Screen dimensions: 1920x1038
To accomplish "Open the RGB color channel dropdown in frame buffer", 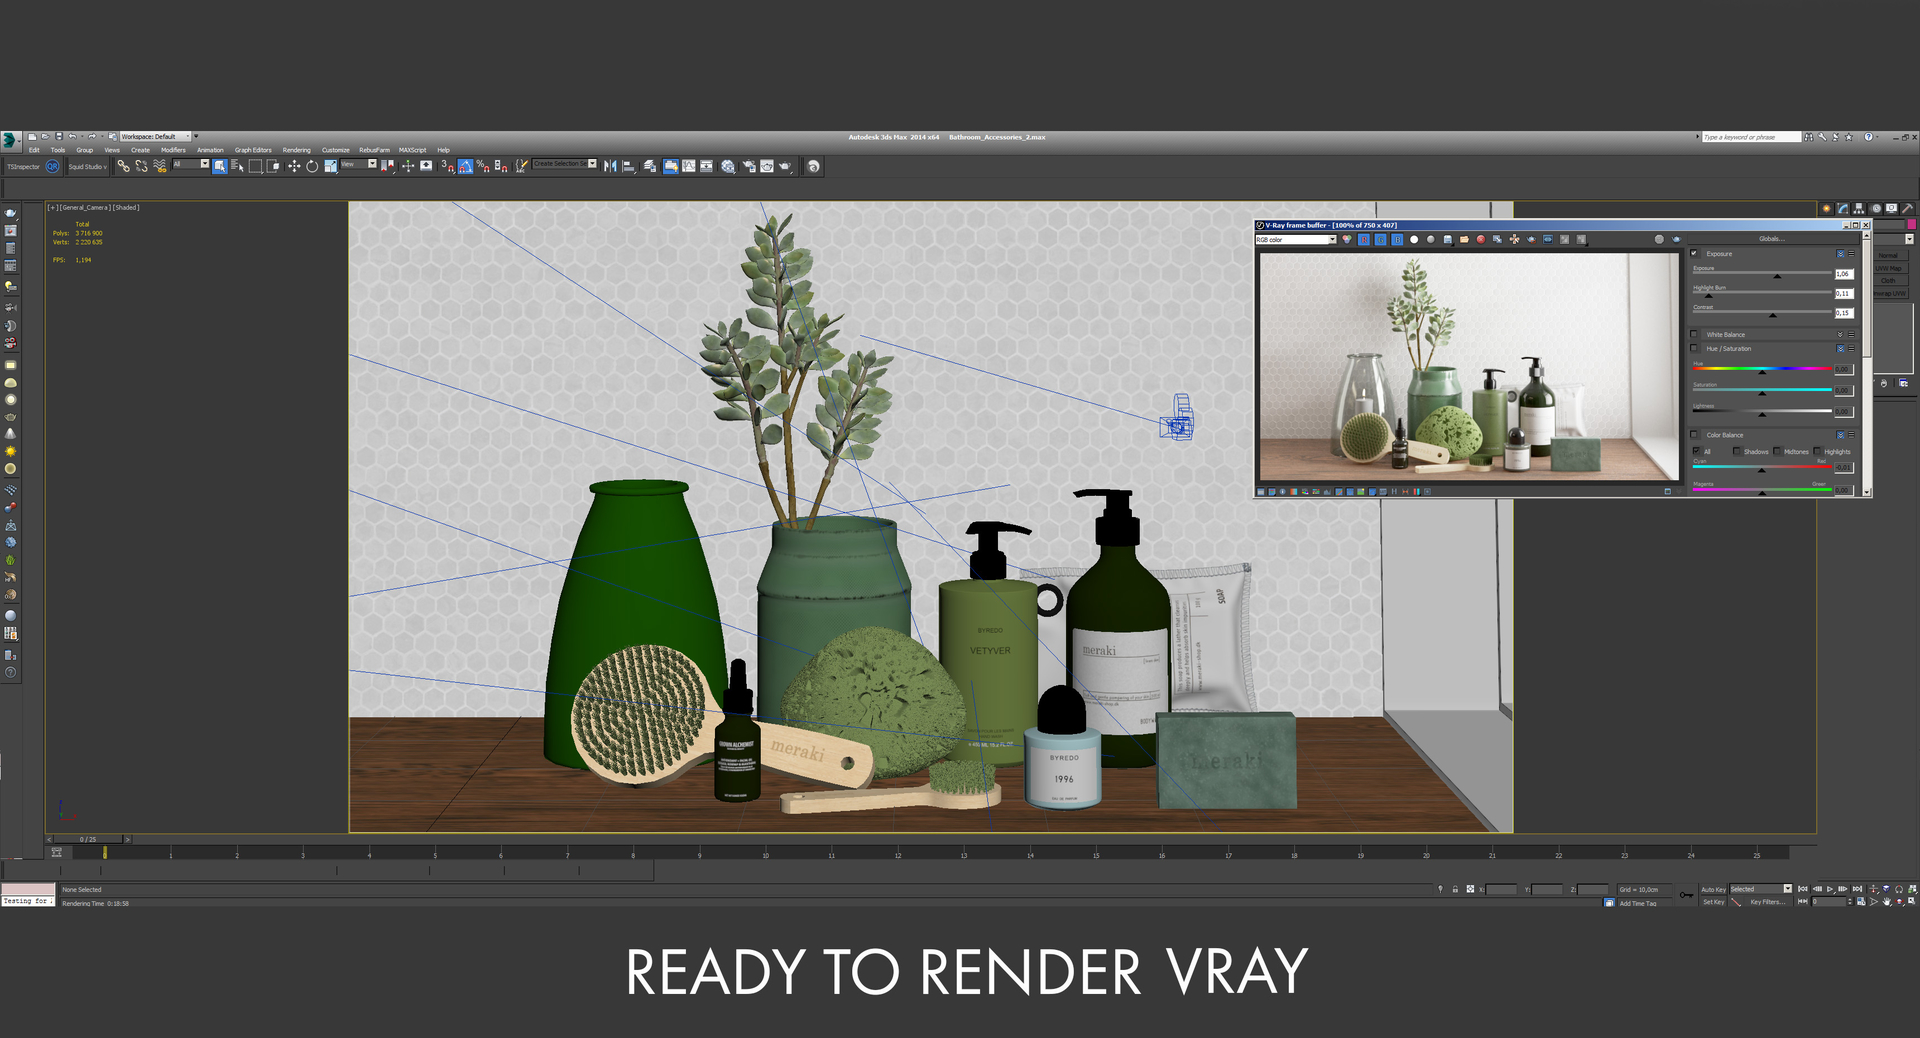I will 1333,240.
